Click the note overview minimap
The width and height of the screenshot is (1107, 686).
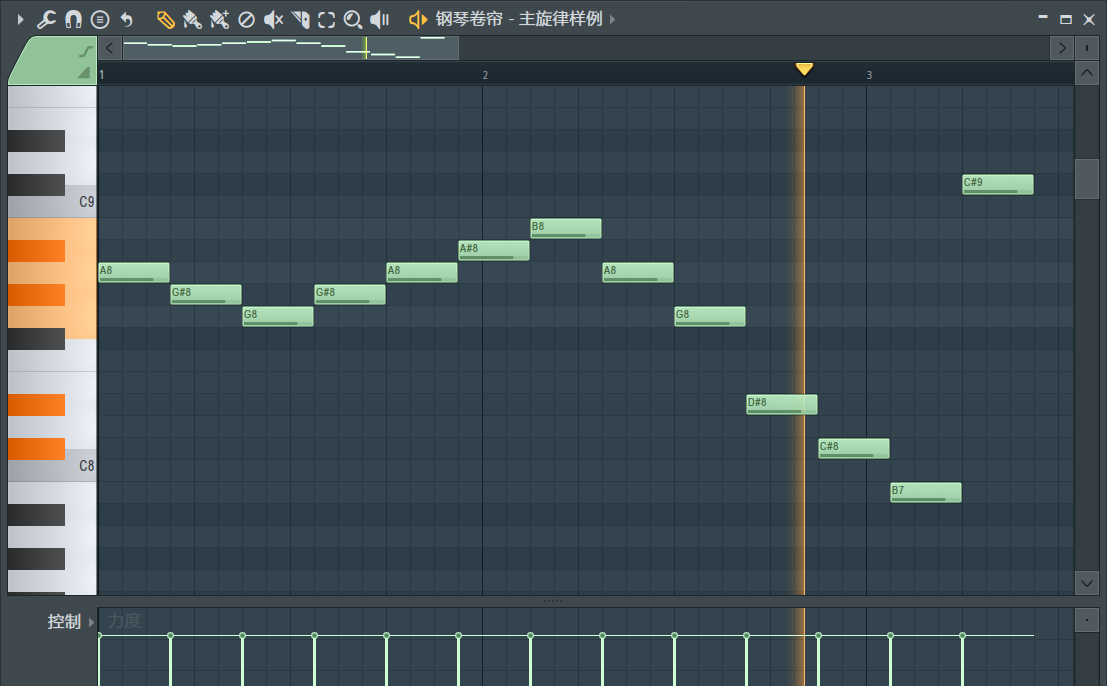(x=290, y=48)
